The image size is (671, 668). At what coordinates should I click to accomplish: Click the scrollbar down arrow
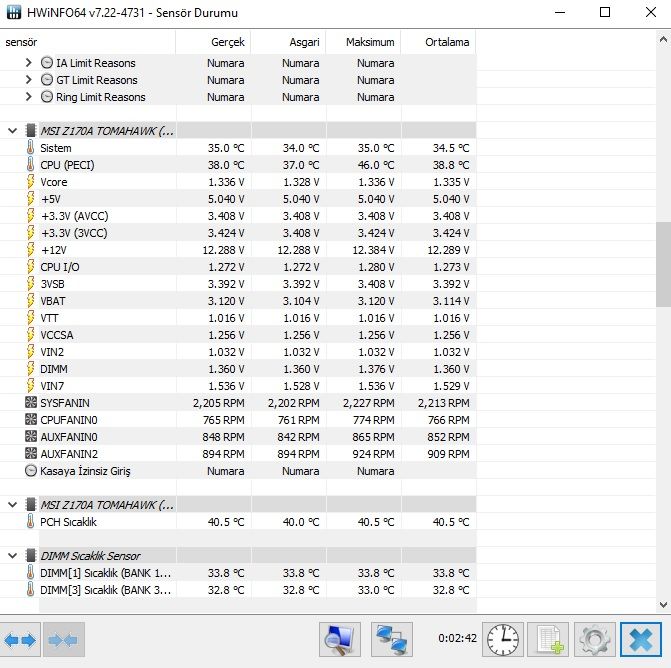click(663, 605)
